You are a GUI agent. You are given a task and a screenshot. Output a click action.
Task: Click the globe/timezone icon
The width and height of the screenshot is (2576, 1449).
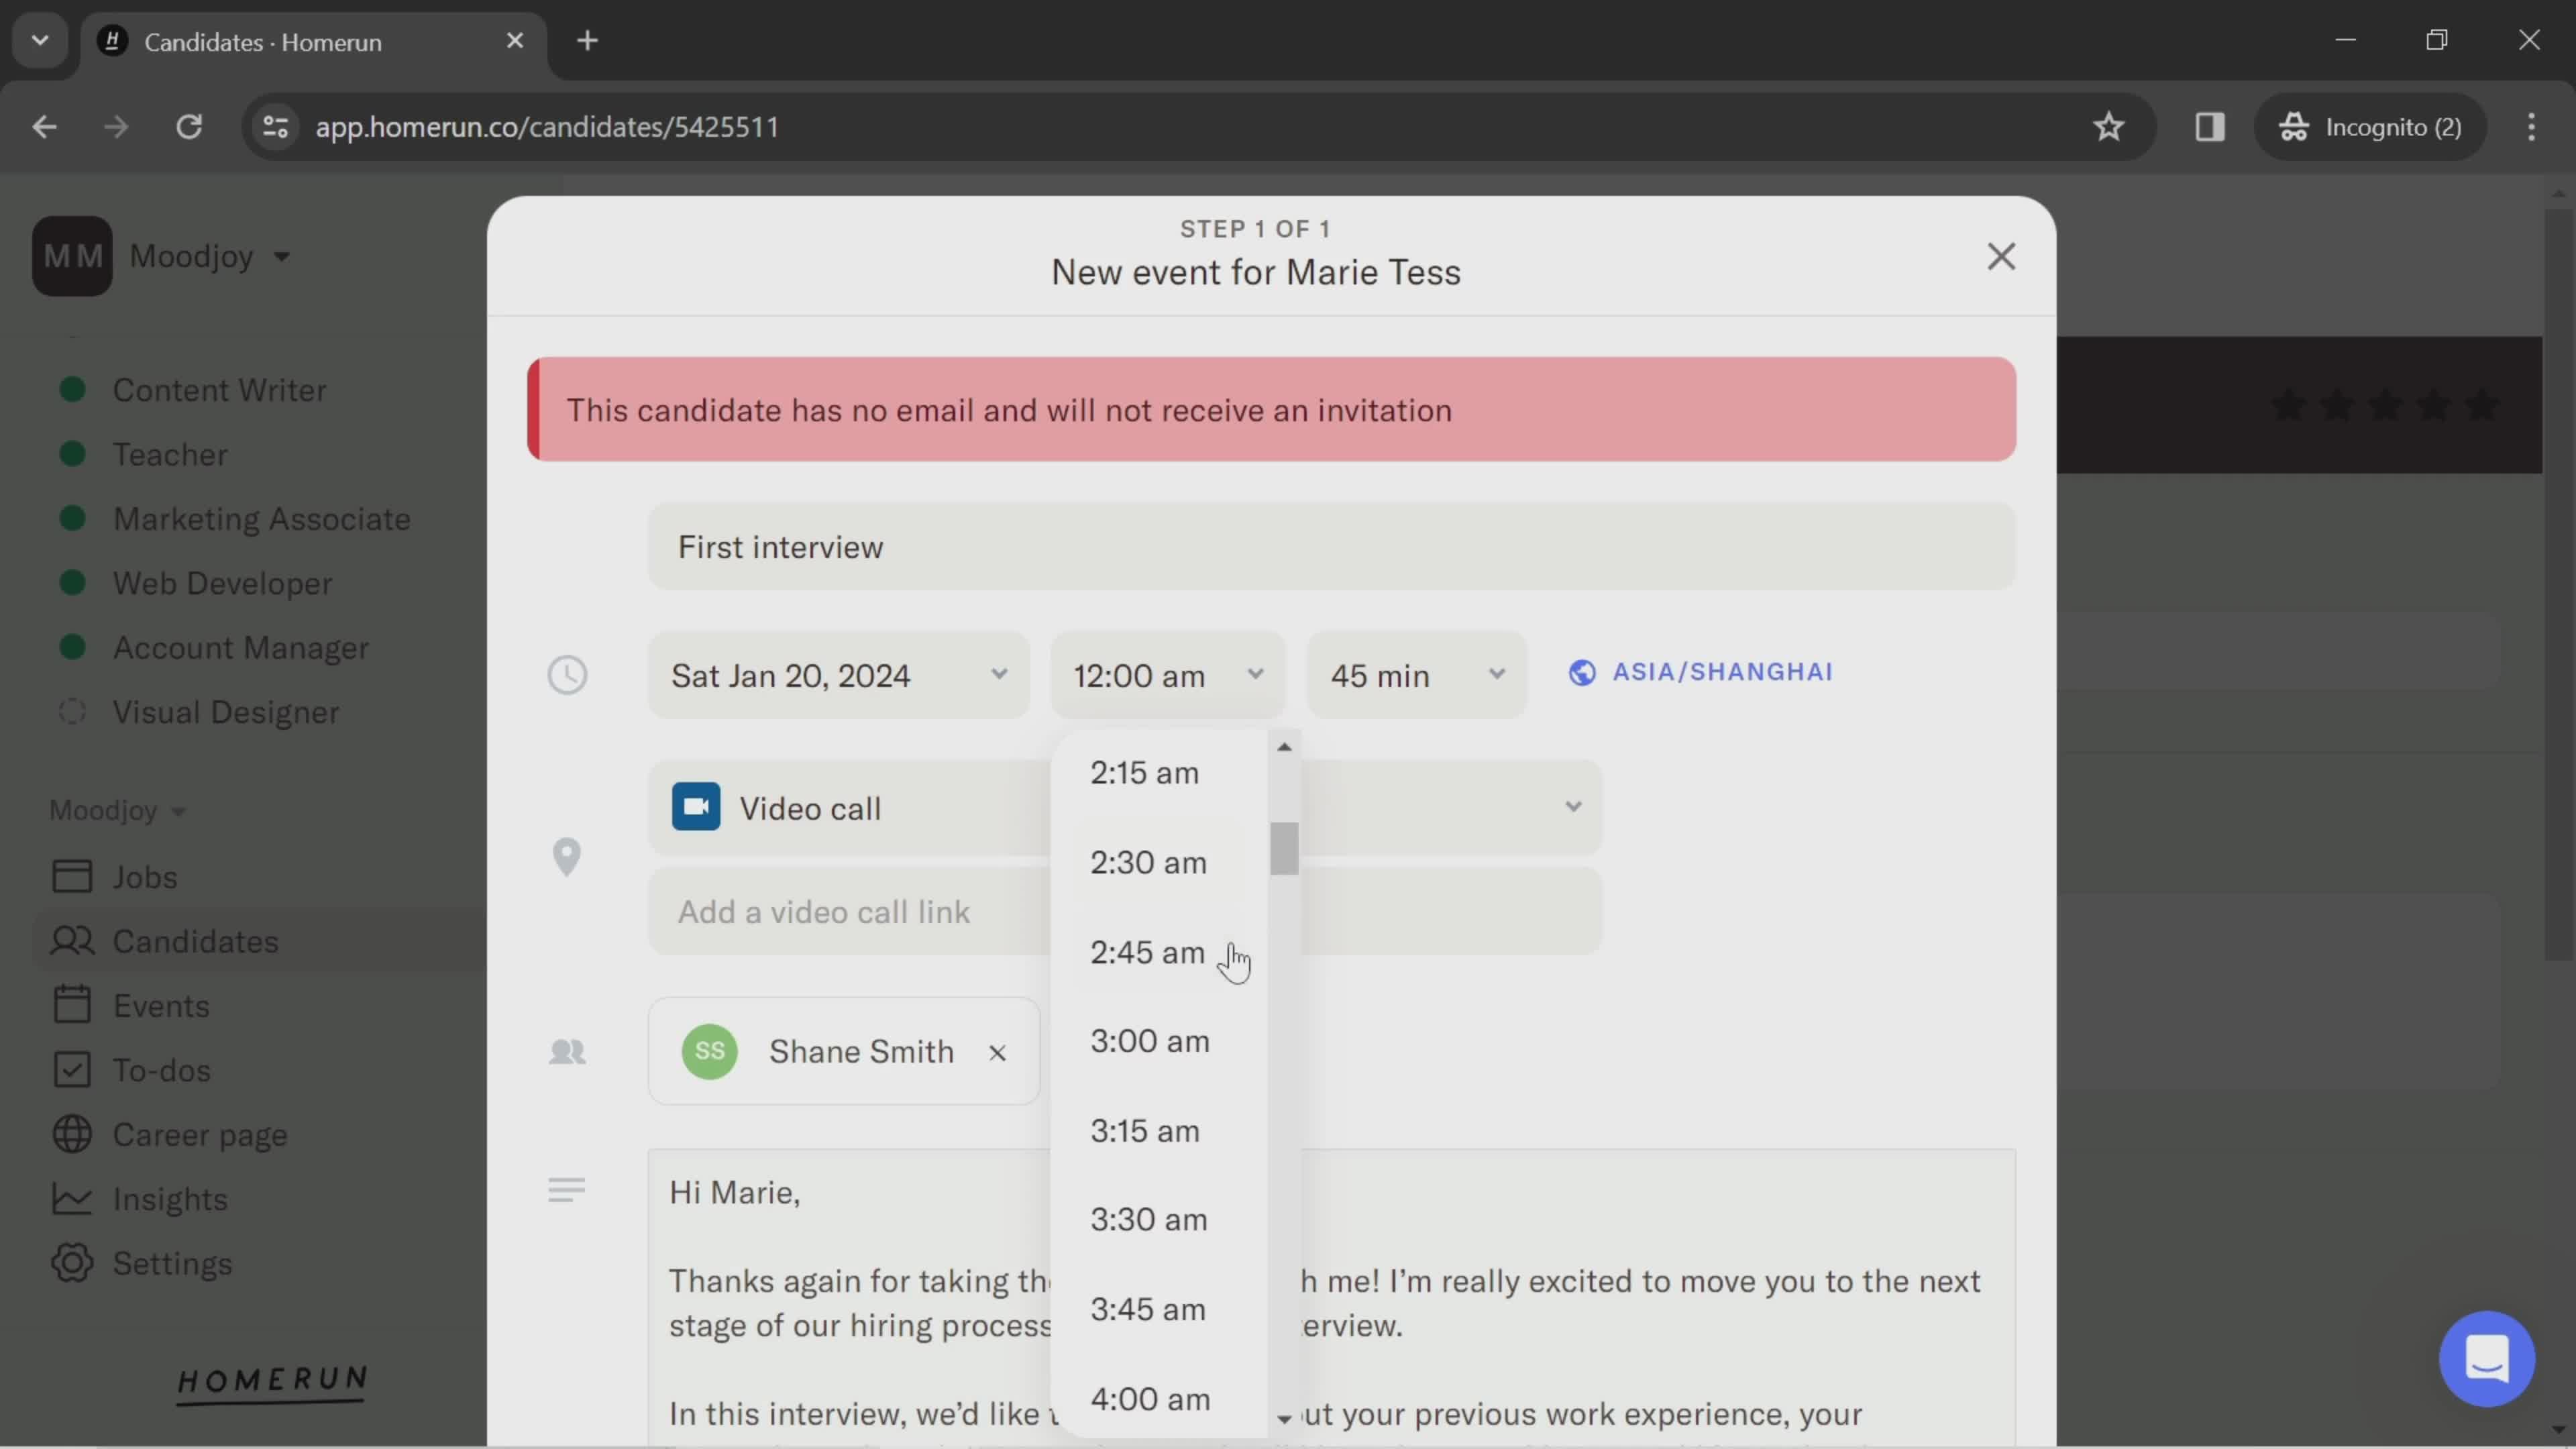(x=1580, y=672)
